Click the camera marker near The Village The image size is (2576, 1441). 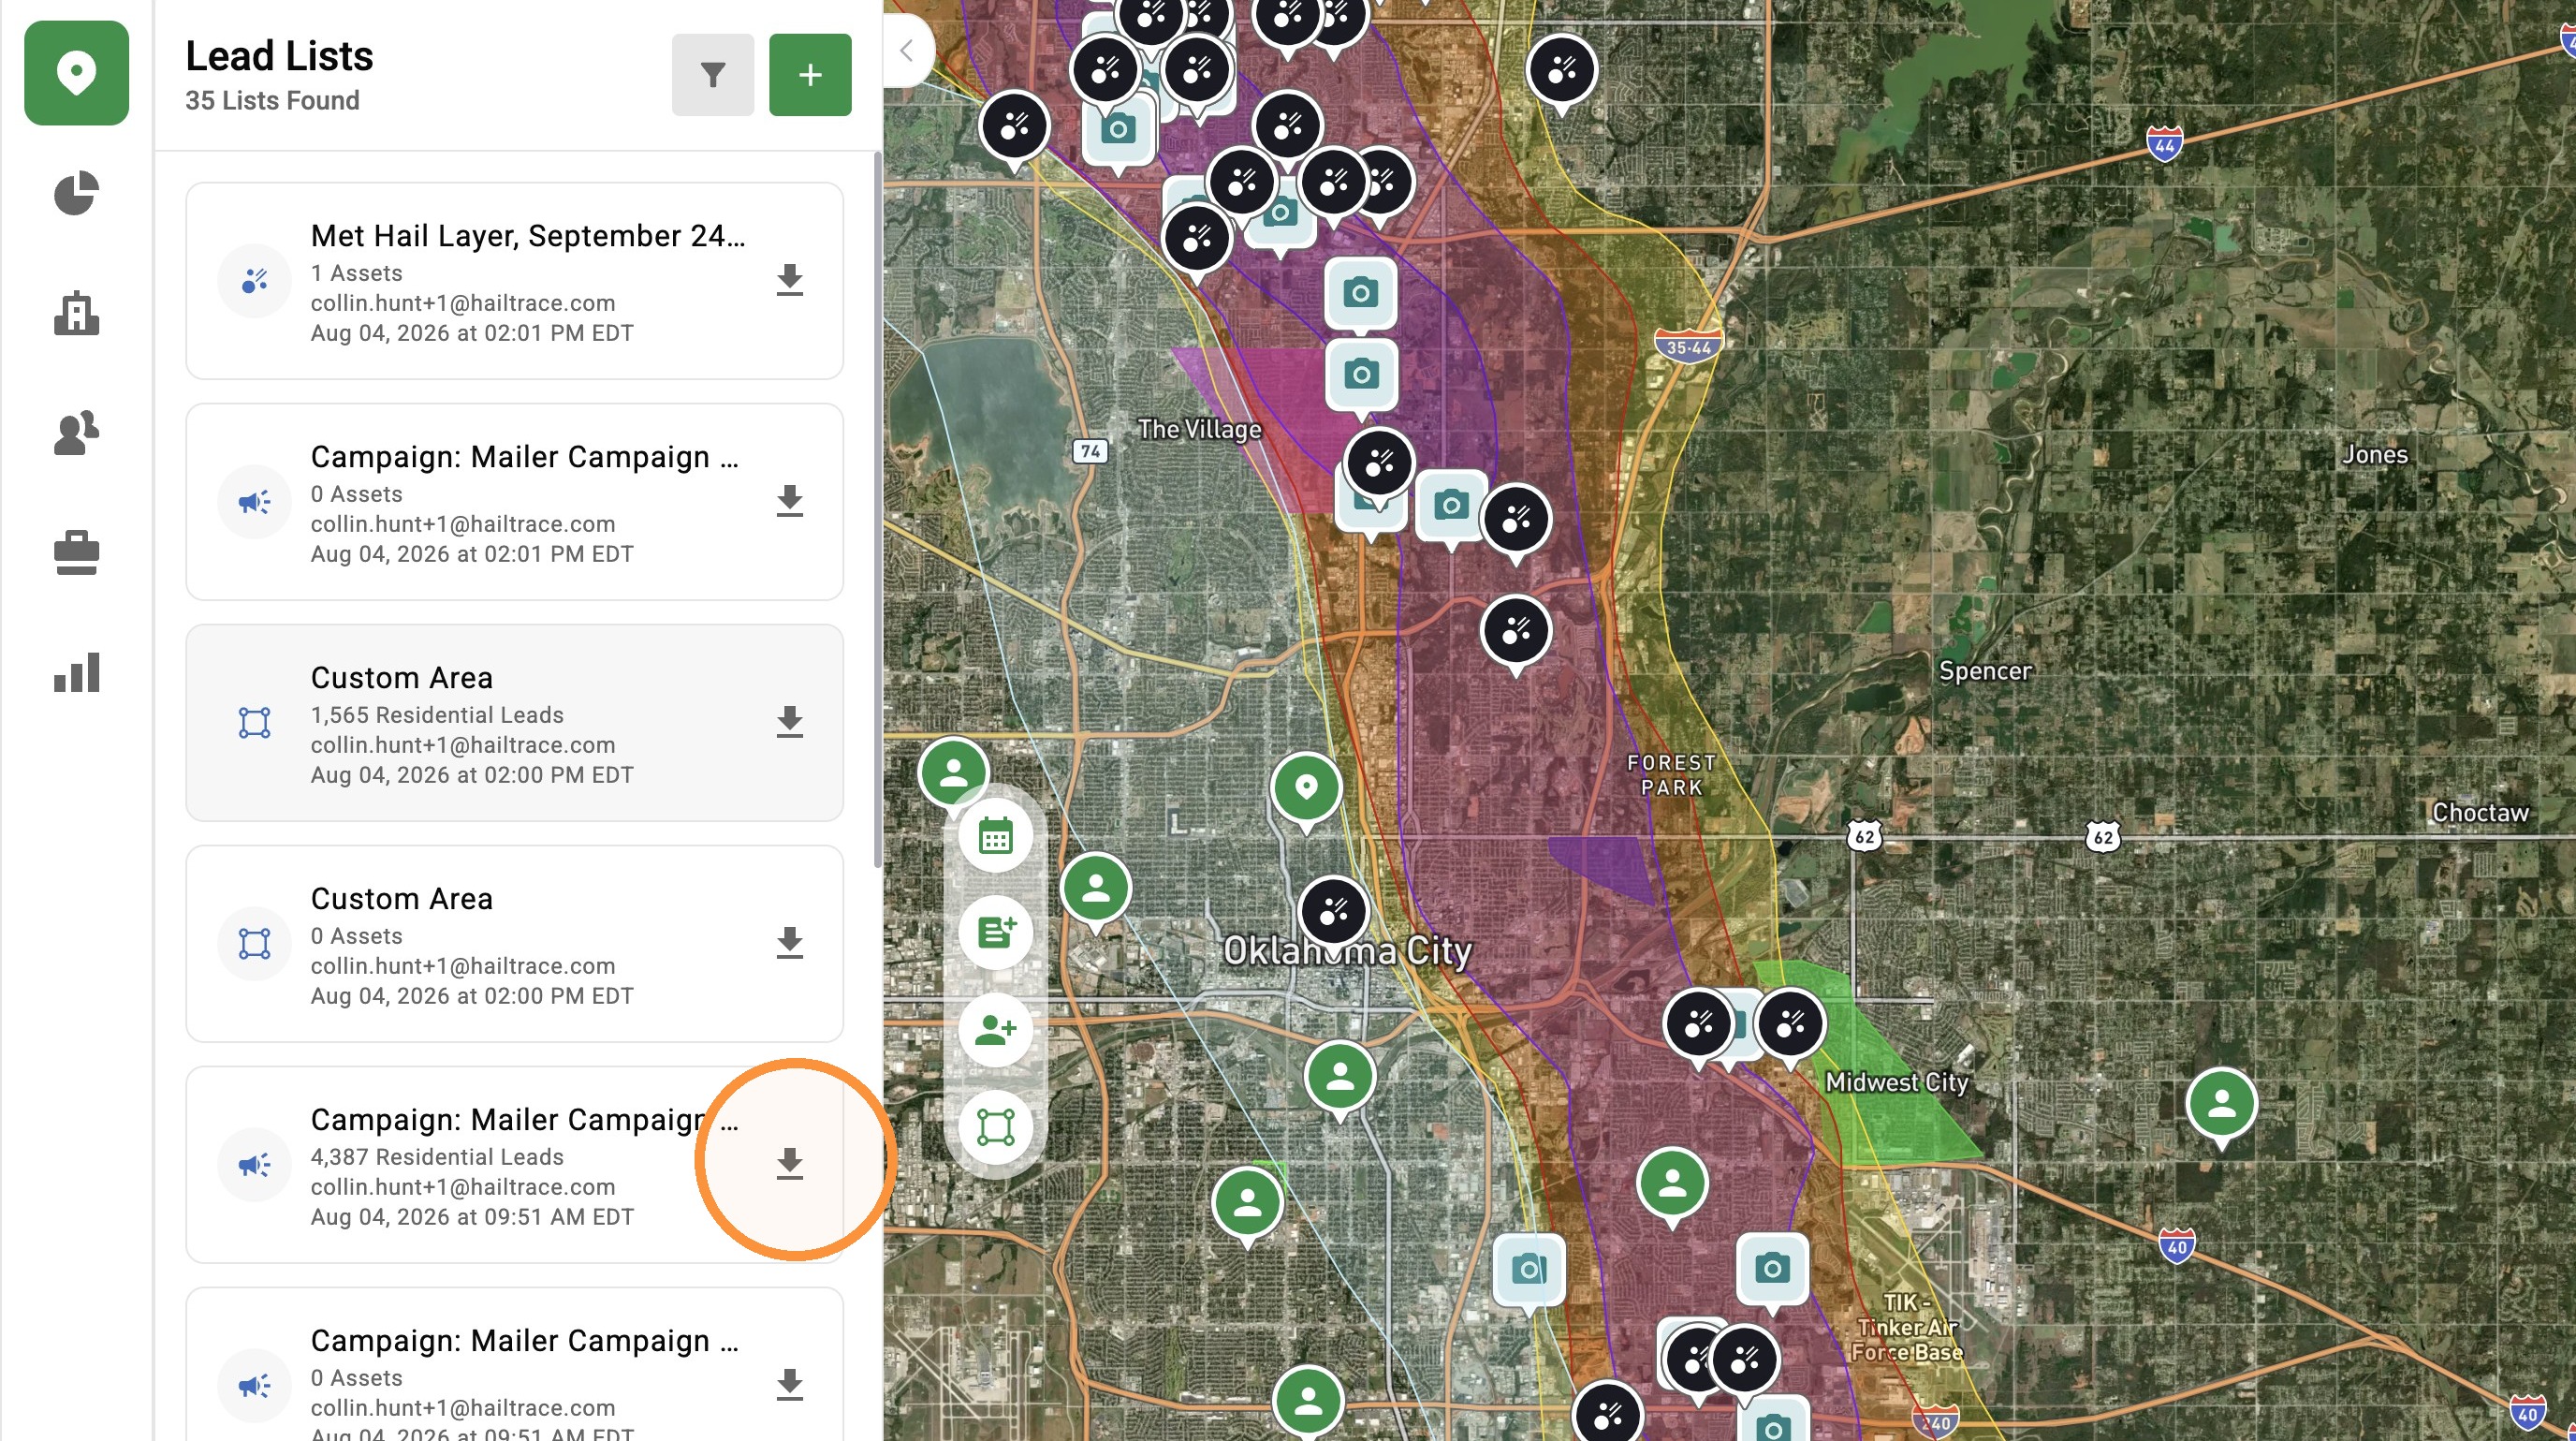coord(1360,374)
